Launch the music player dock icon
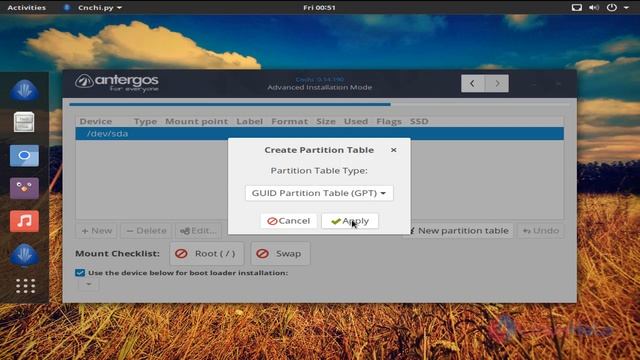Viewport: 640px width, 360px height. [x=24, y=221]
